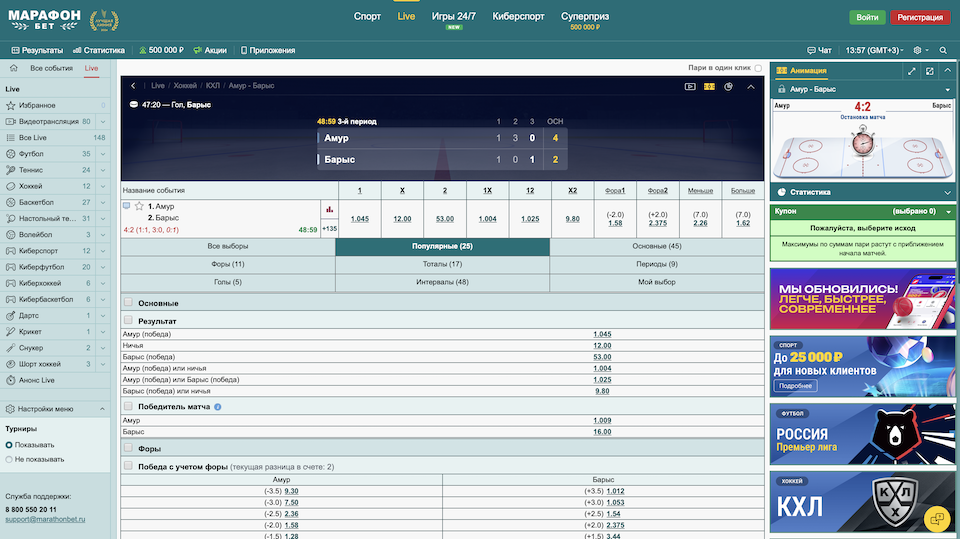960x539 pixels.
Task: Open the Киберспорт controller icon in sidebar
Action: coord(10,251)
